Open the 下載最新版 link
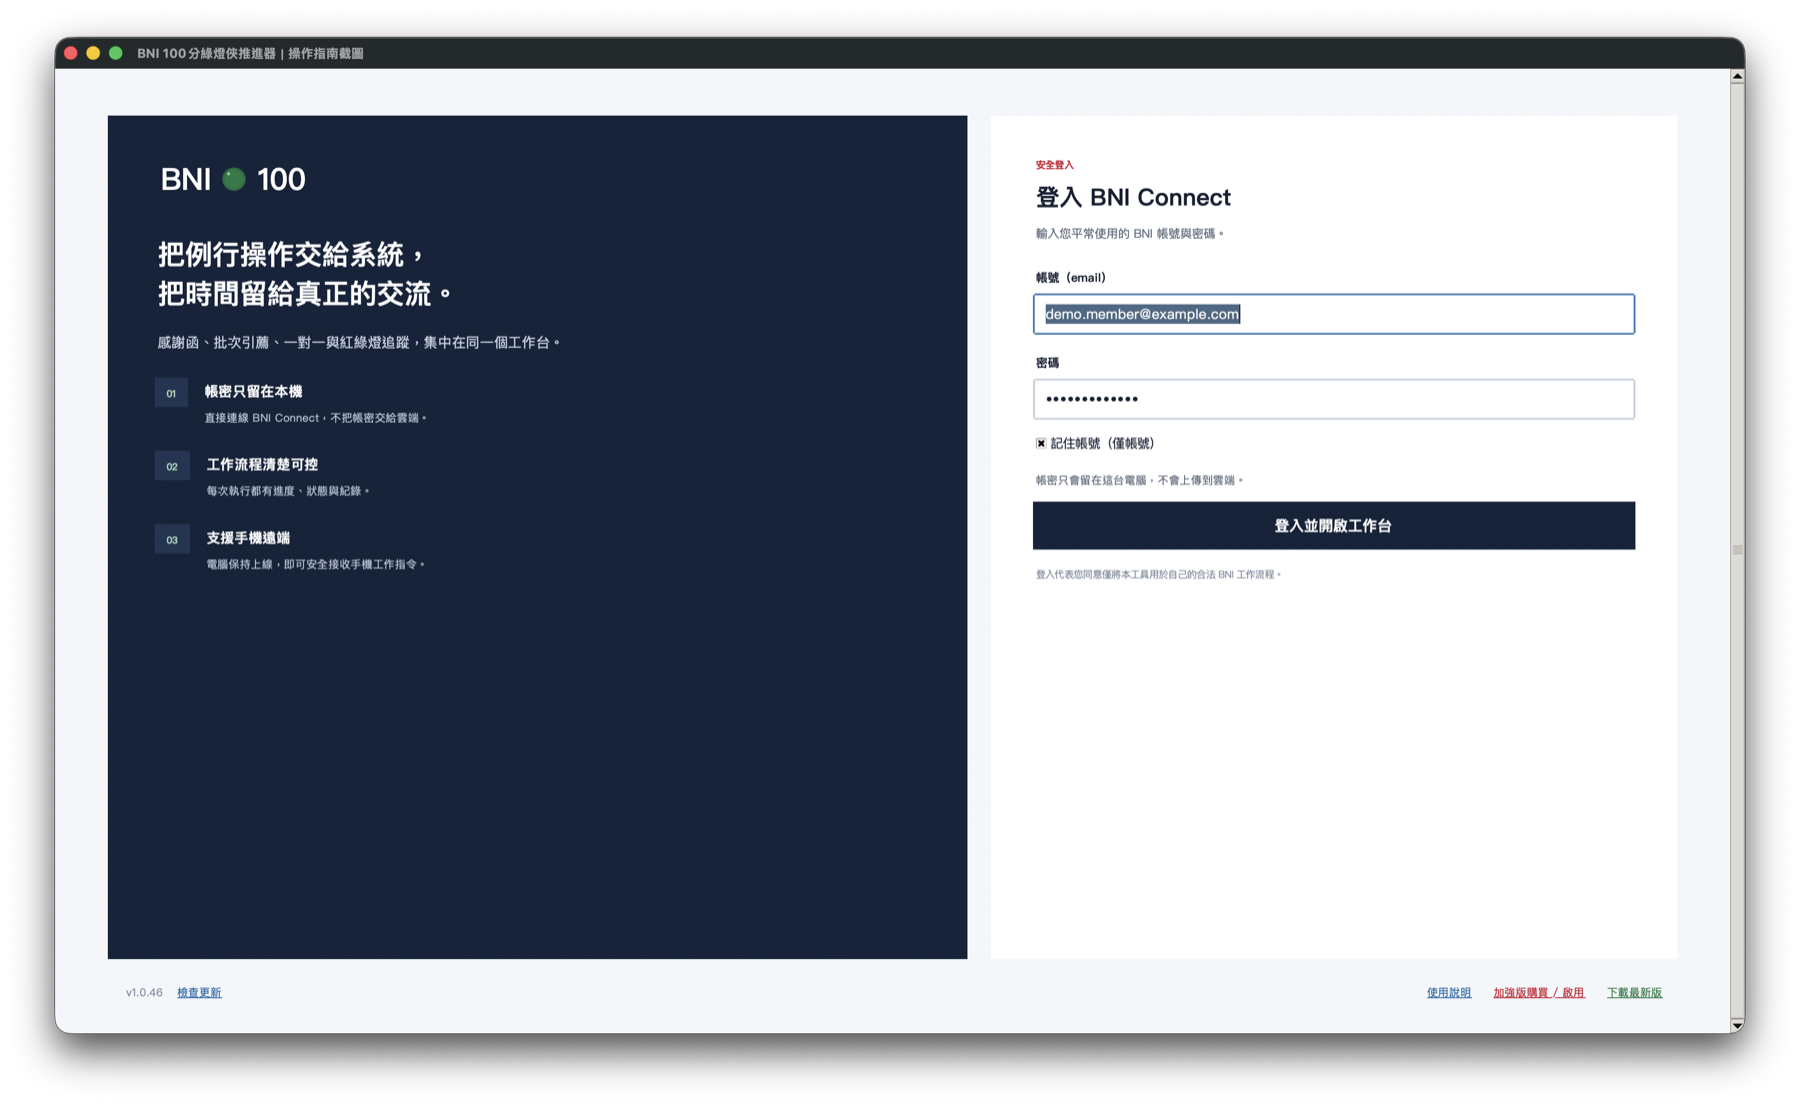Viewport: 1800px width, 1106px height. pyautogui.click(x=1634, y=992)
